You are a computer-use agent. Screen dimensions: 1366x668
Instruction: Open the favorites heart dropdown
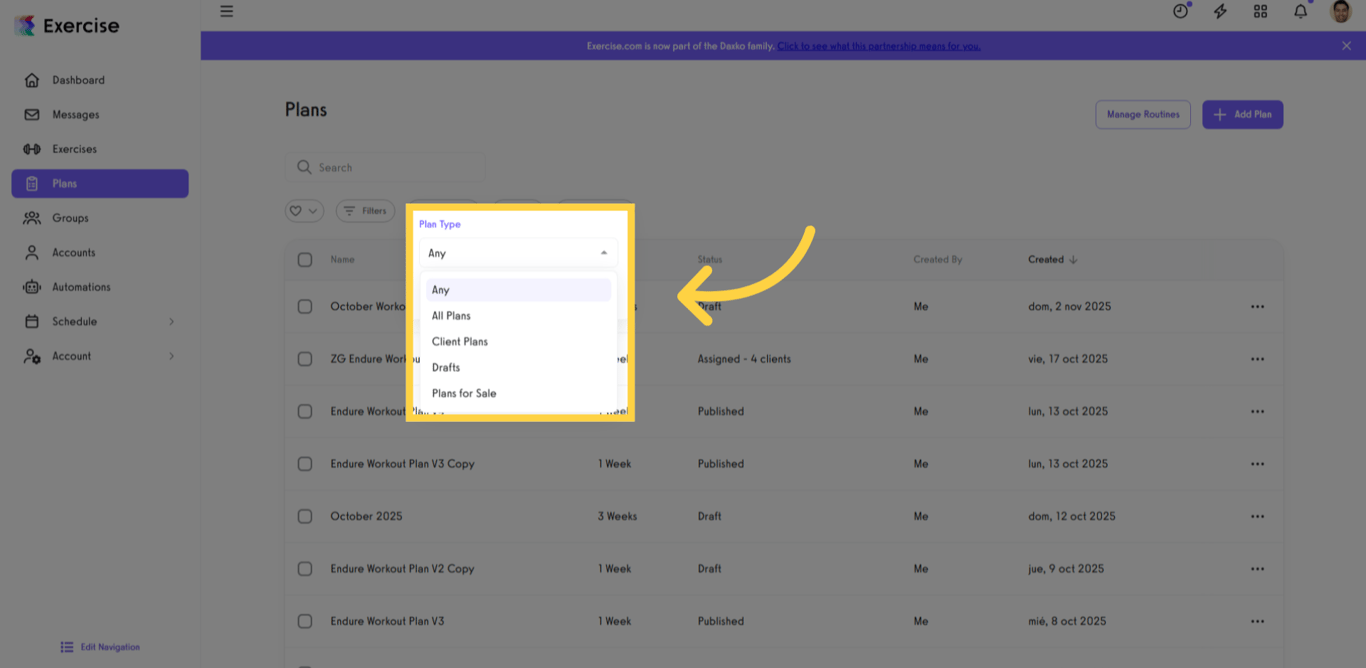[x=304, y=211]
